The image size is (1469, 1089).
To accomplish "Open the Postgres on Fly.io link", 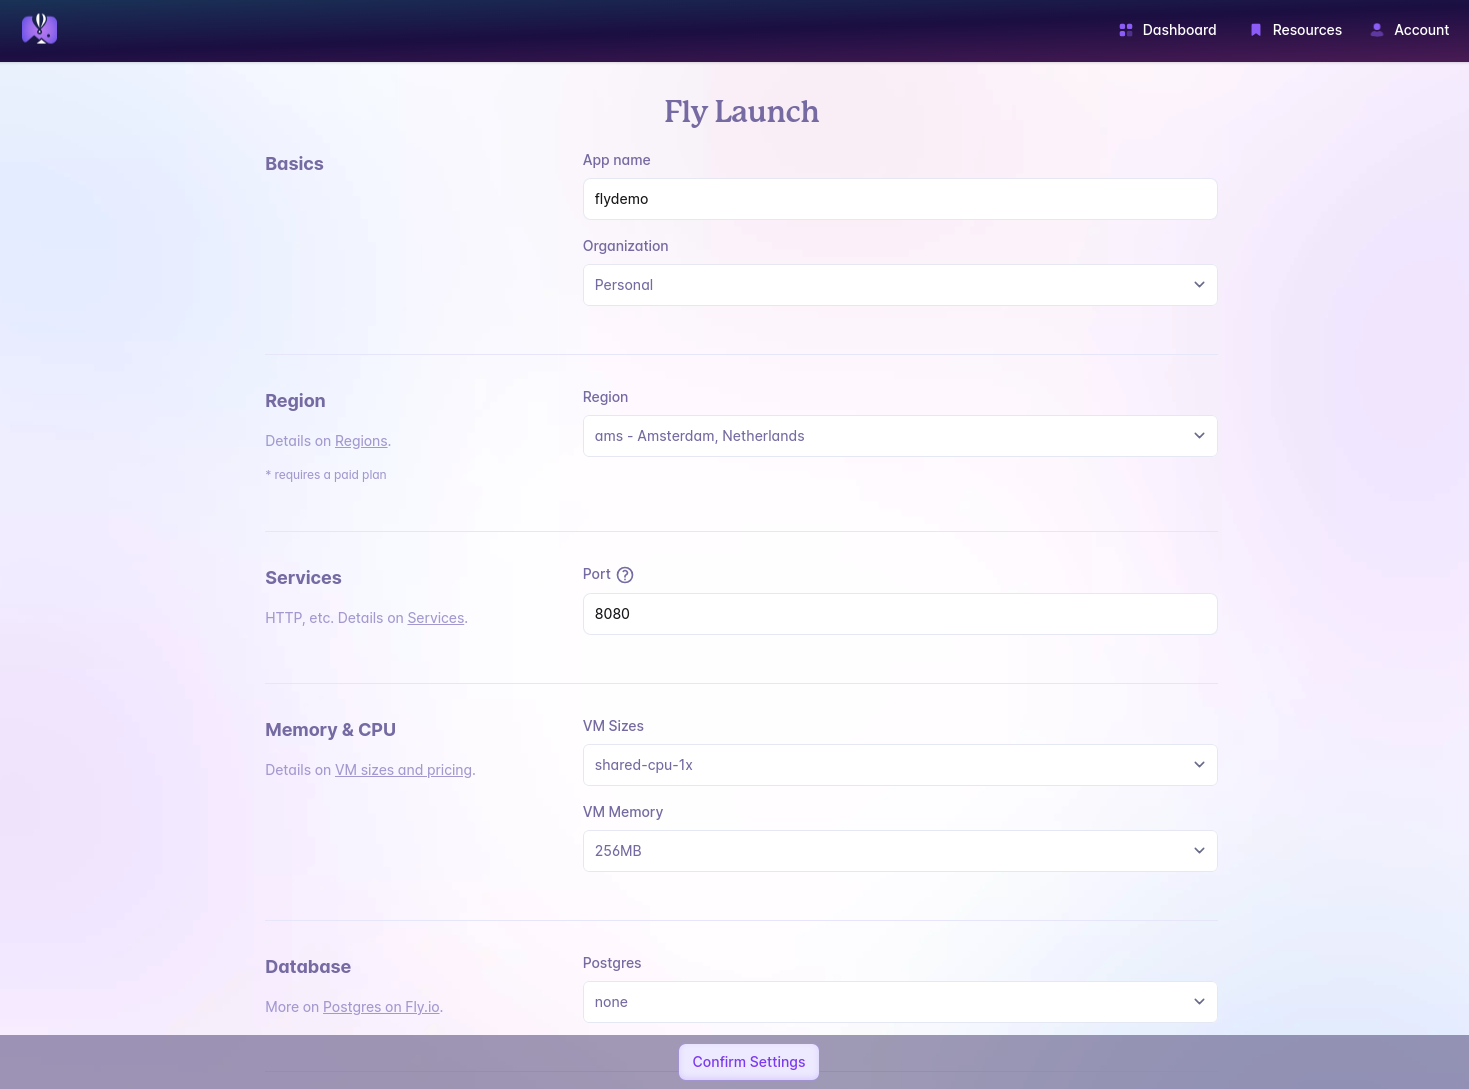I will point(381,1007).
